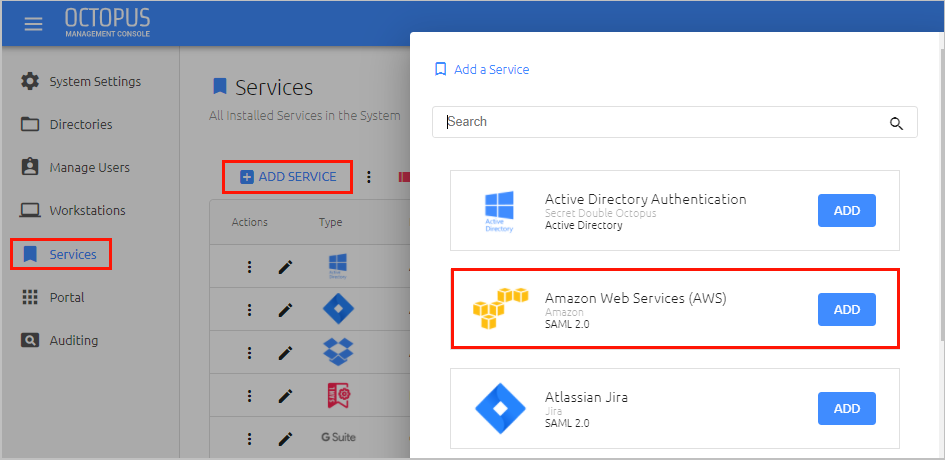Image resolution: width=945 pixels, height=460 pixels.
Task: Click the G Suite logo in the services table
Action: point(338,437)
